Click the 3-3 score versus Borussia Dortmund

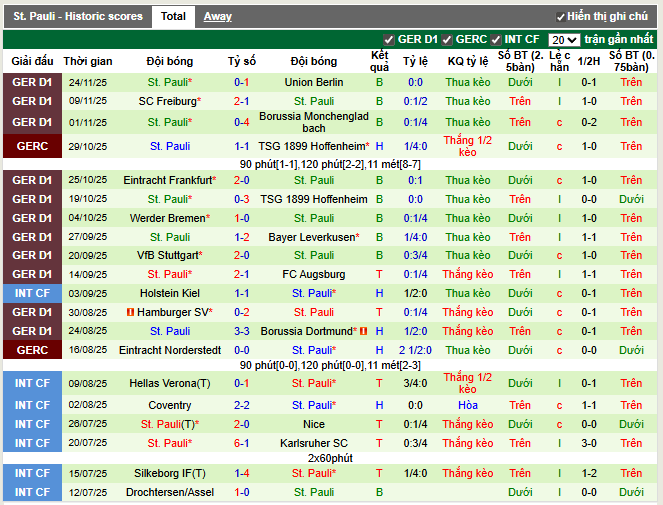point(241,331)
